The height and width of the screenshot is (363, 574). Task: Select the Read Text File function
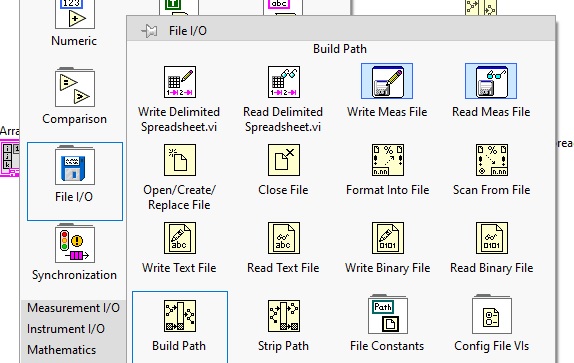pos(284,238)
